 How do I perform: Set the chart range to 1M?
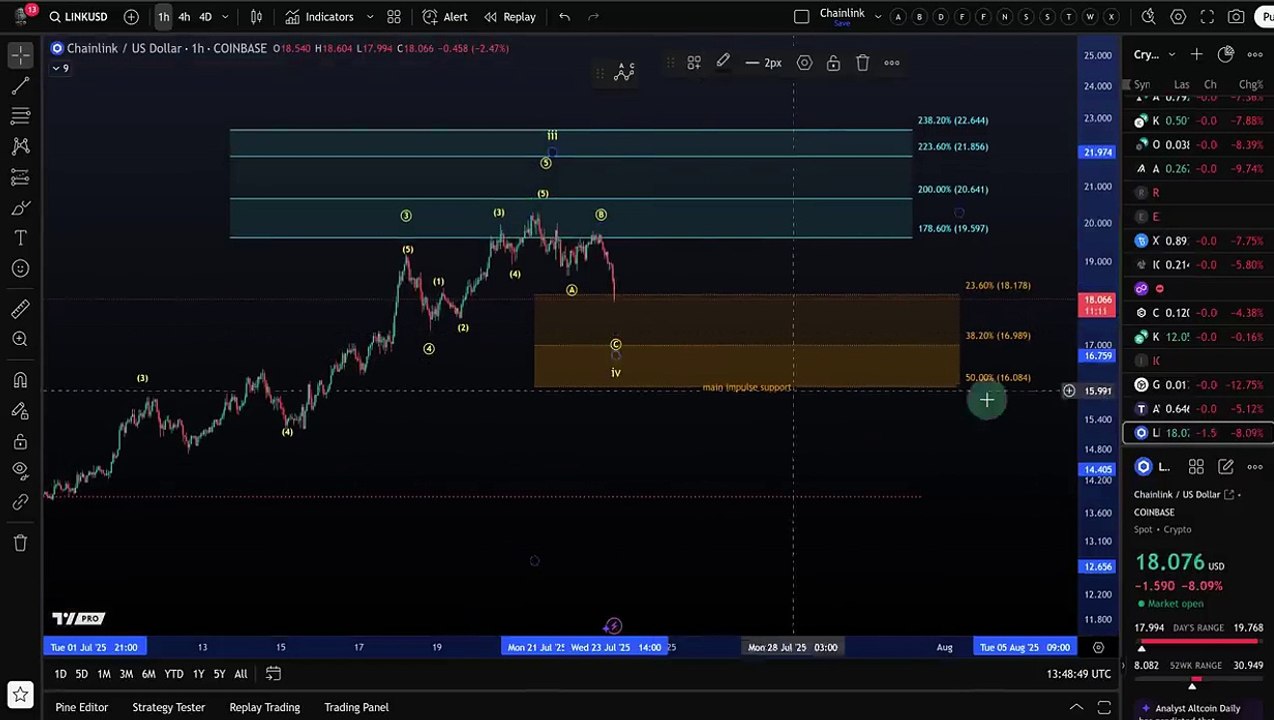[x=104, y=674]
